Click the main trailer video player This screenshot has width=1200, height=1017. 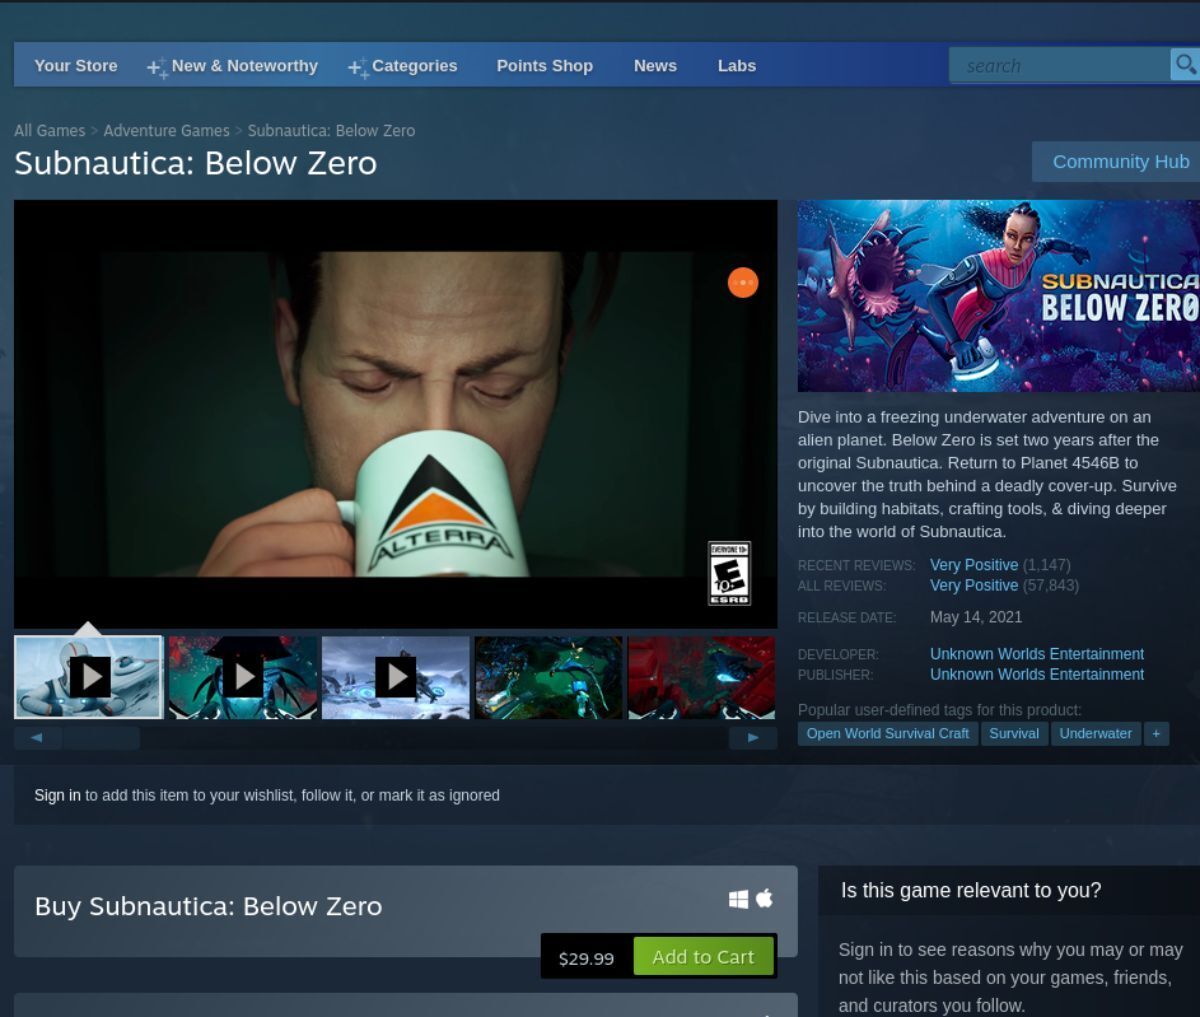(396, 414)
